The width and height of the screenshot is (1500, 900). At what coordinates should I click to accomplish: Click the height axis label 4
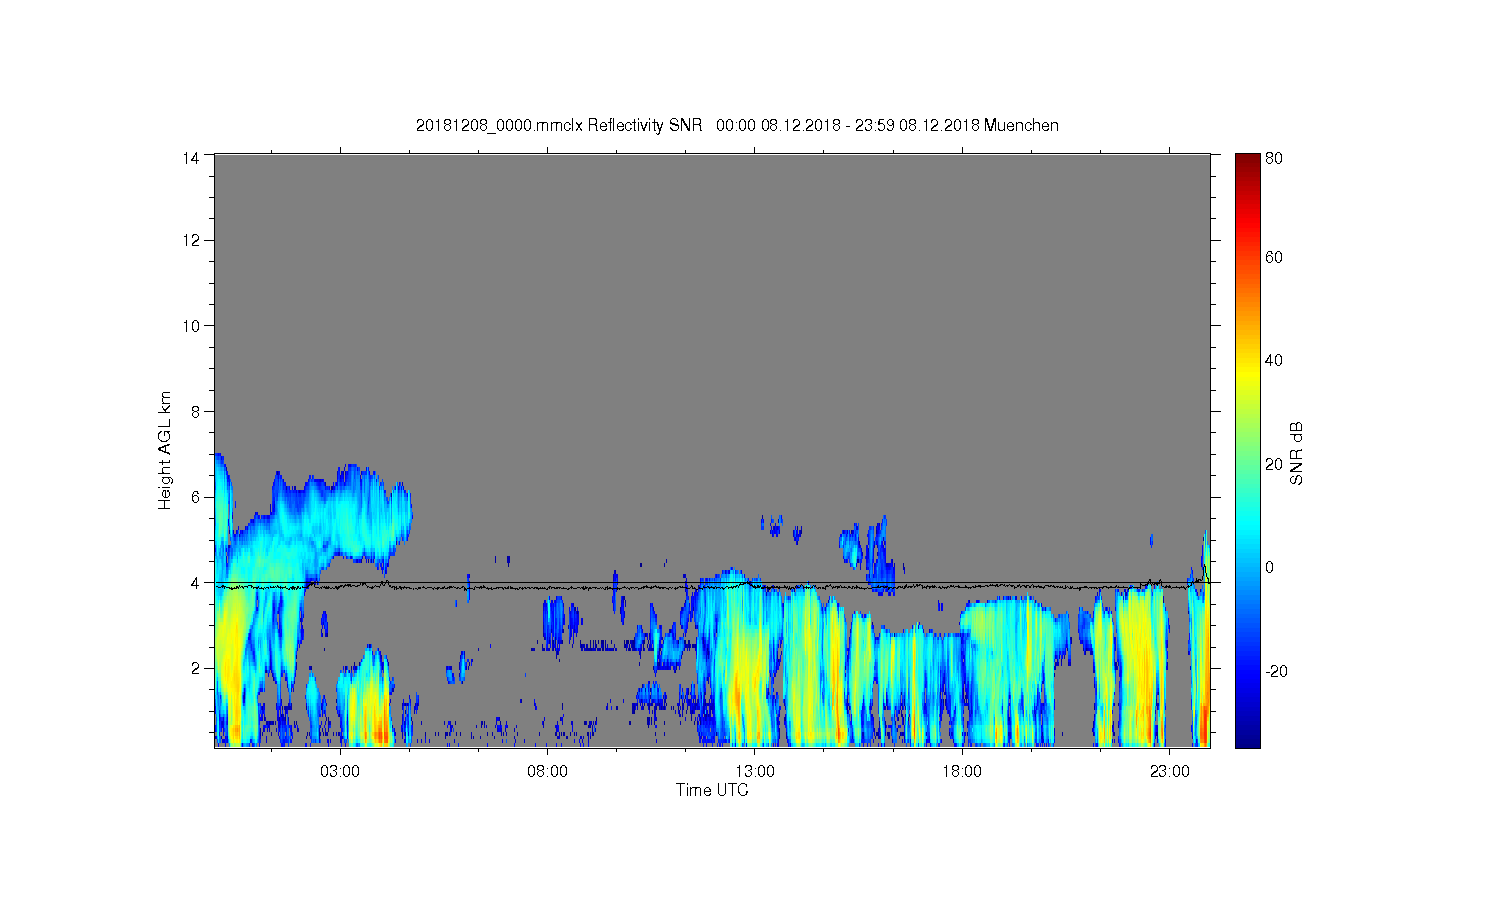(x=196, y=583)
